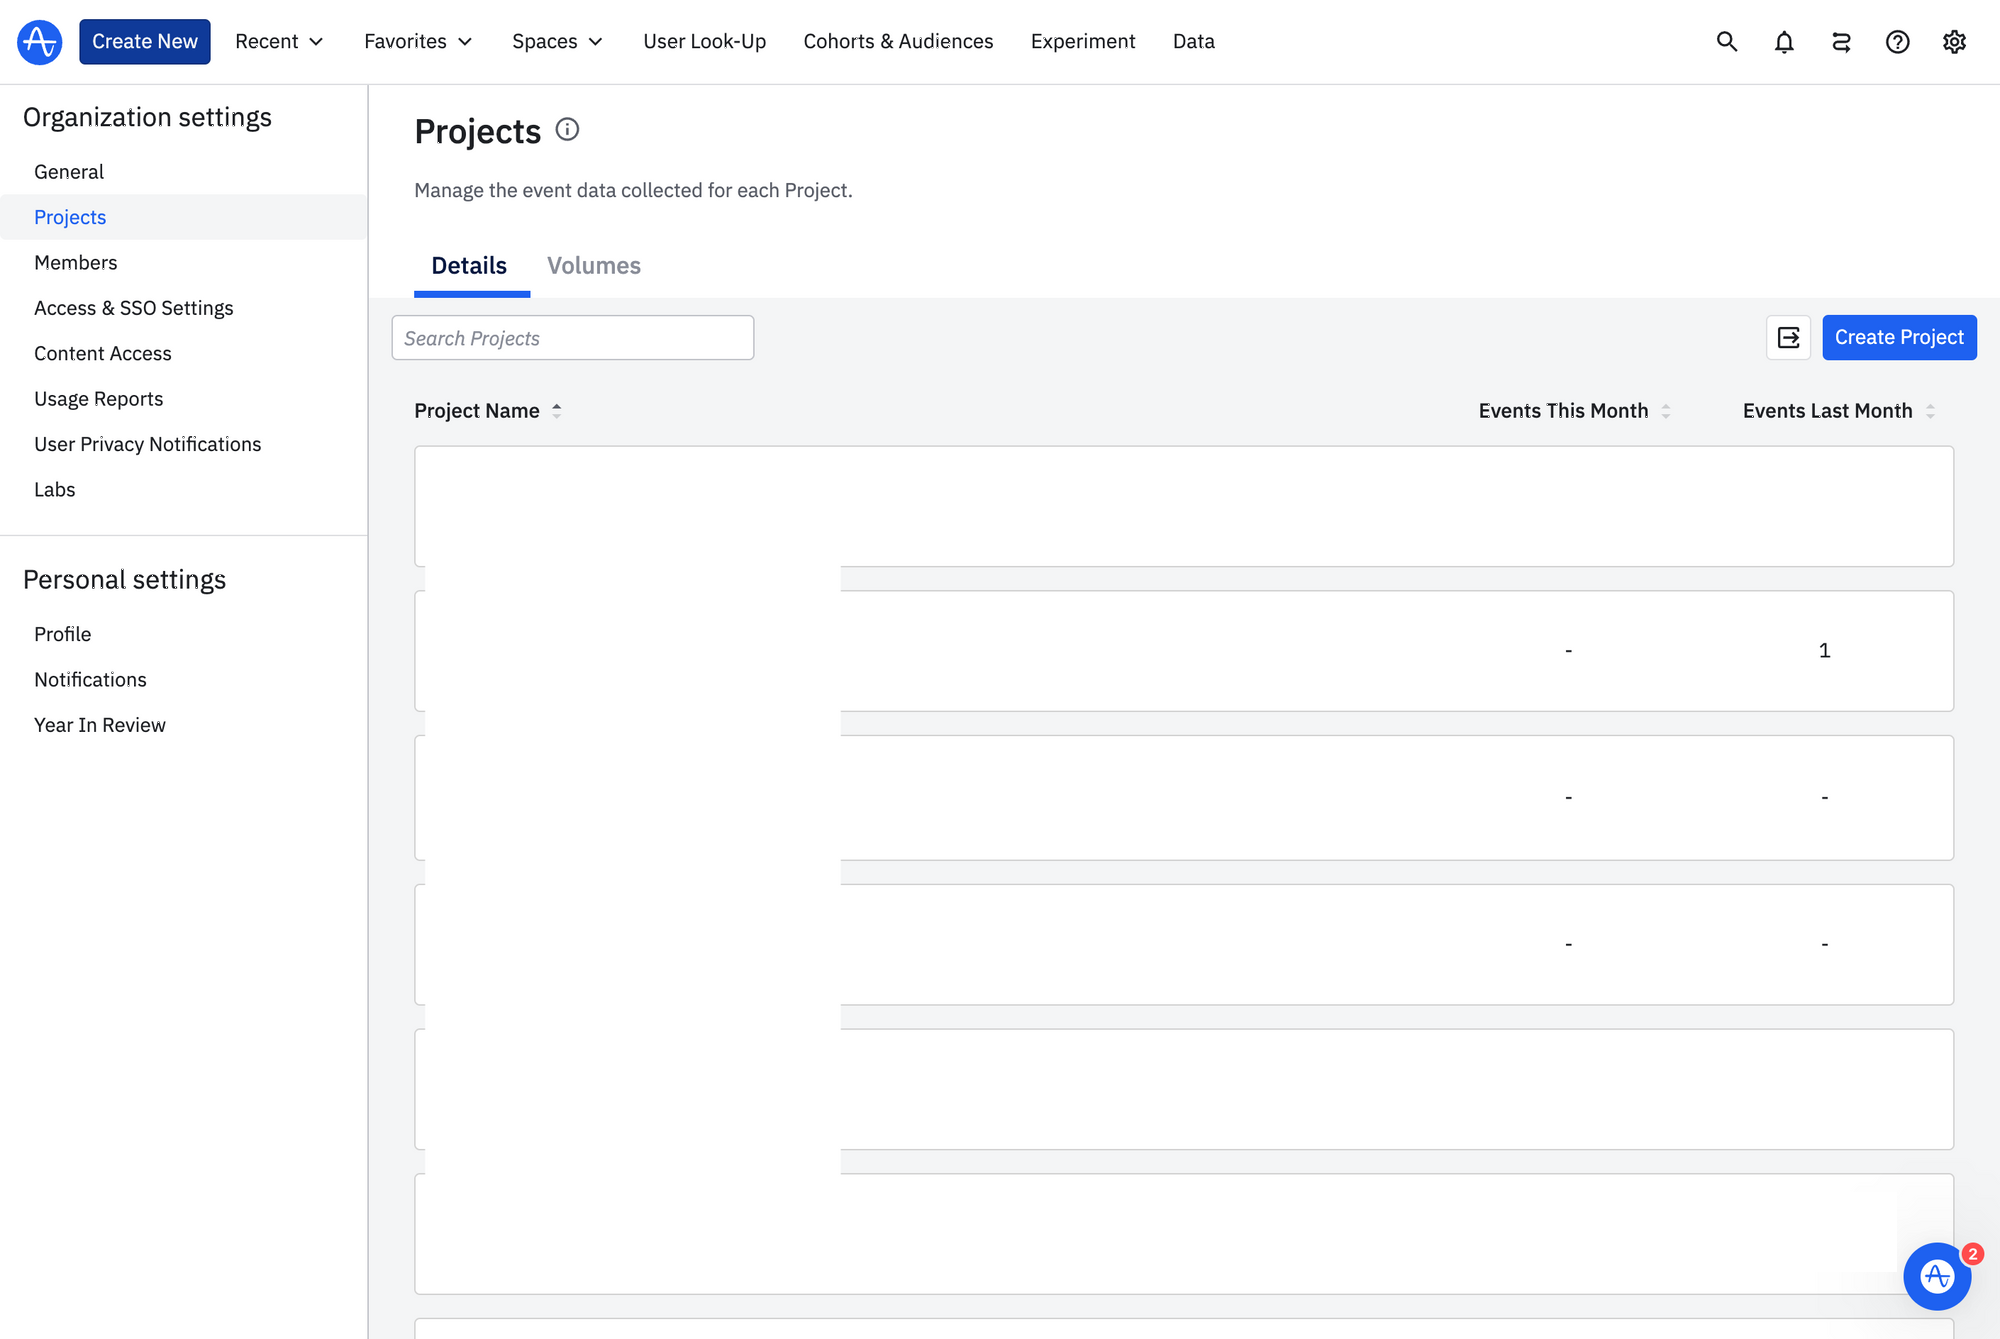
Task: Expand the Spaces dropdown
Action: (557, 42)
